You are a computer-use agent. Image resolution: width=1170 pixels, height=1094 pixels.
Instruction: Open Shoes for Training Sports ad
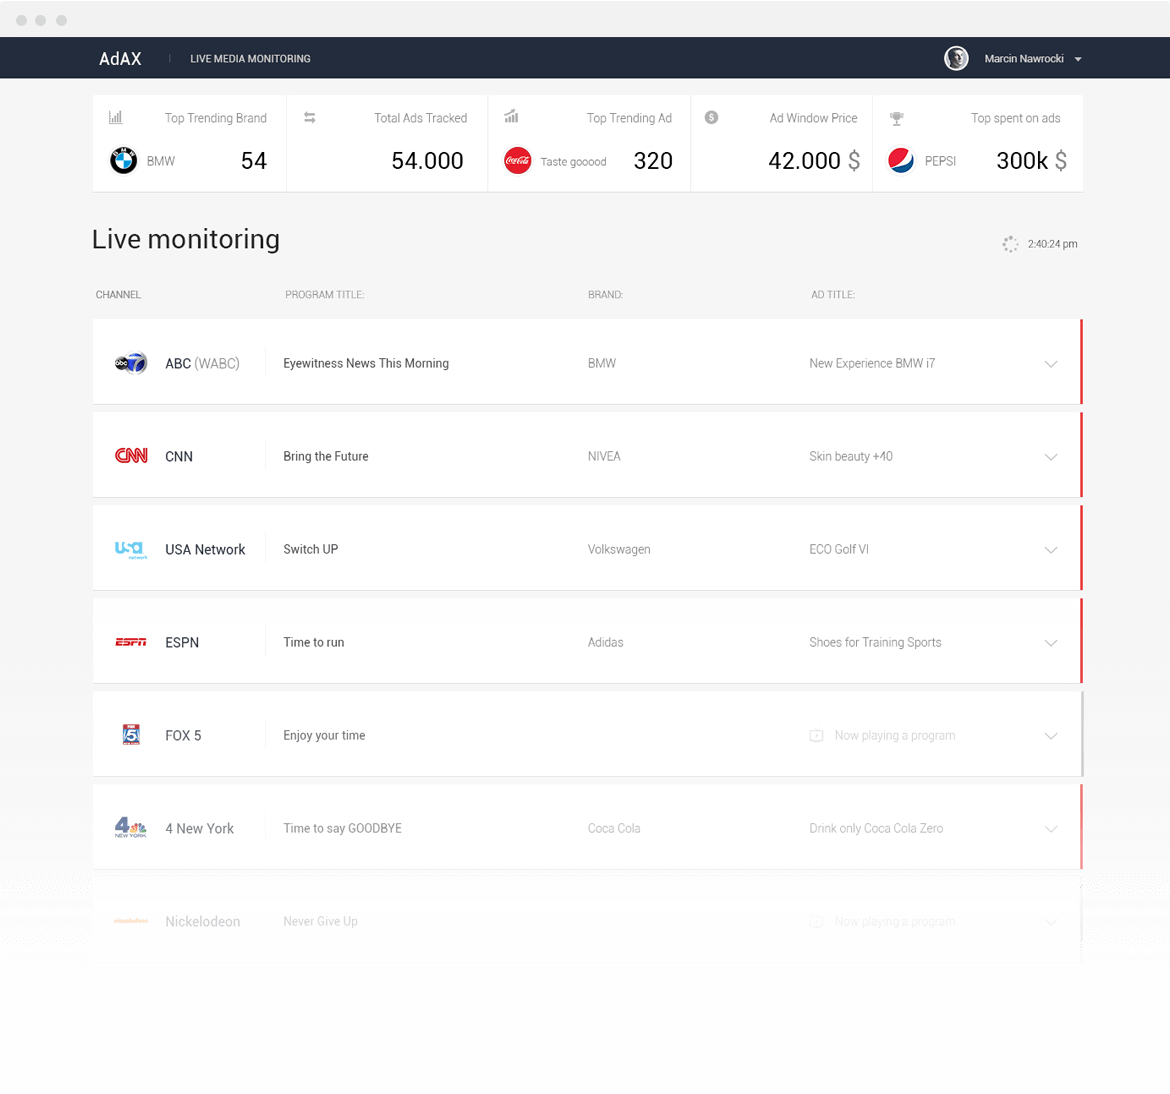[x=875, y=643]
